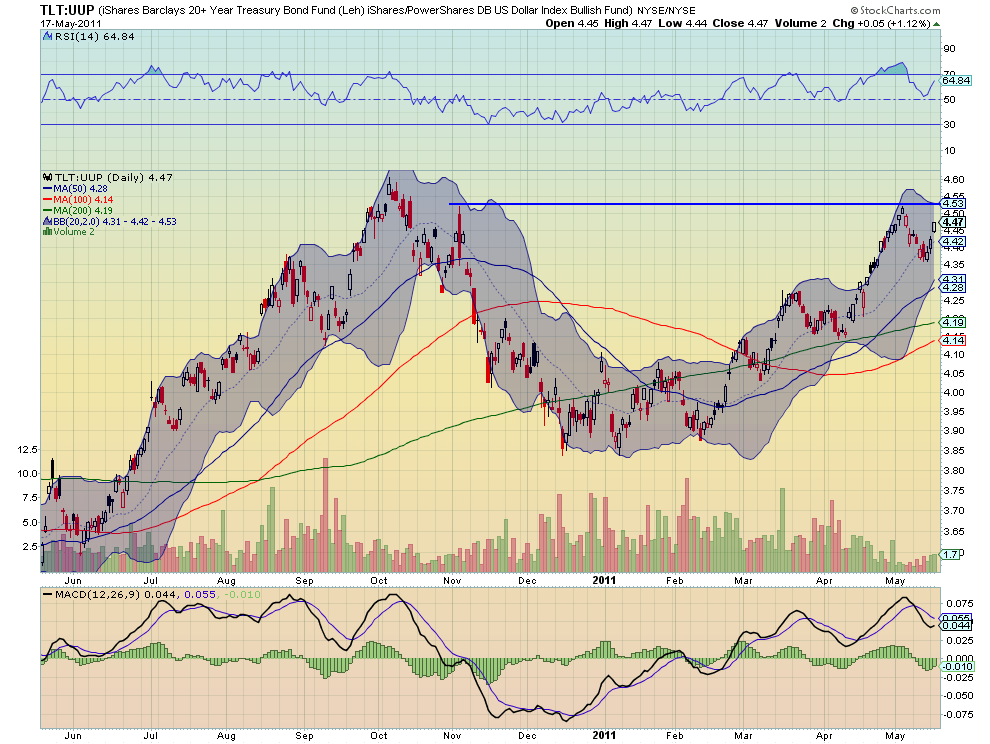The width and height of the screenshot is (990, 744).
Task: Click the Sep label on the bottom MACD axis
Action: tap(304, 736)
